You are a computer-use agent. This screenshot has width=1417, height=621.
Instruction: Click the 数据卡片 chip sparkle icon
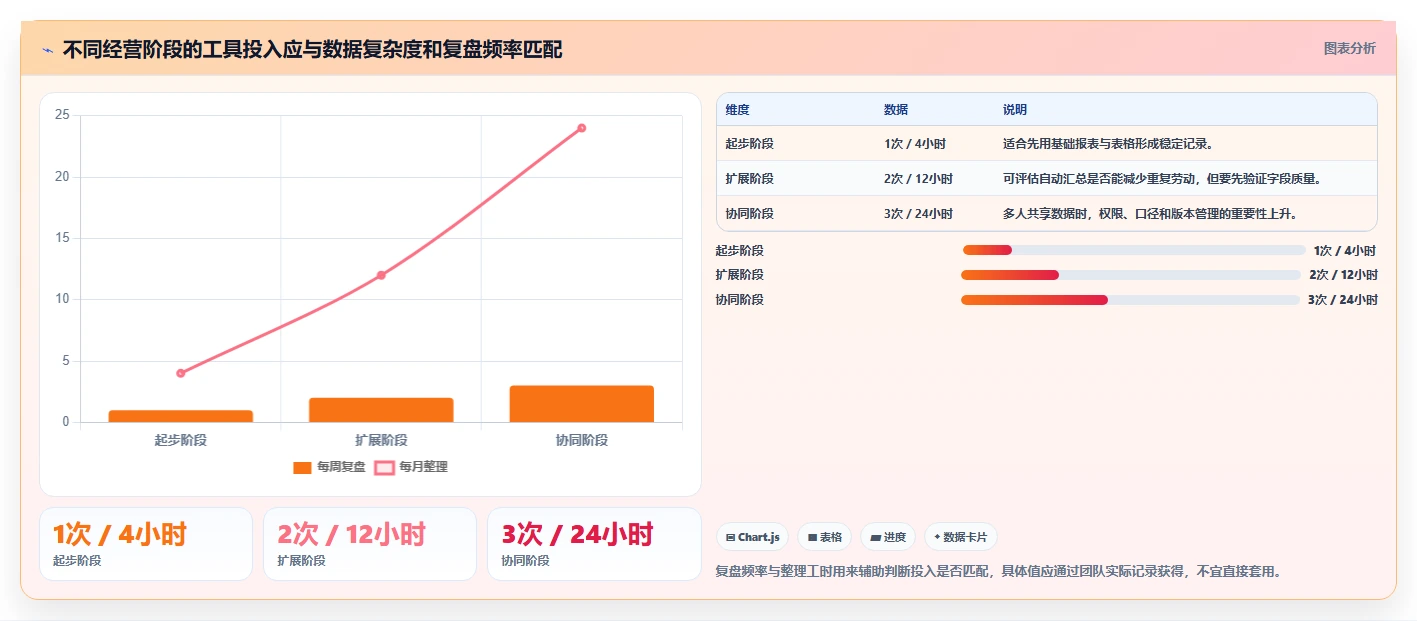click(x=937, y=537)
